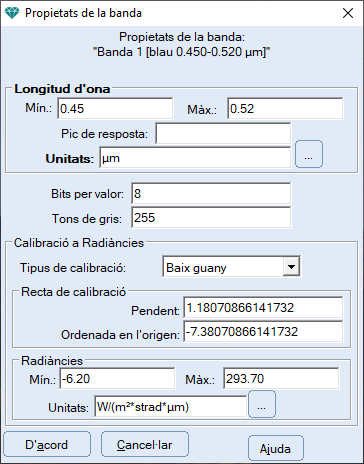The width and height of the screenshot is (364, 464).
Task: Focus the Radiàncies Màx. field 293.70
Action: 281,378
